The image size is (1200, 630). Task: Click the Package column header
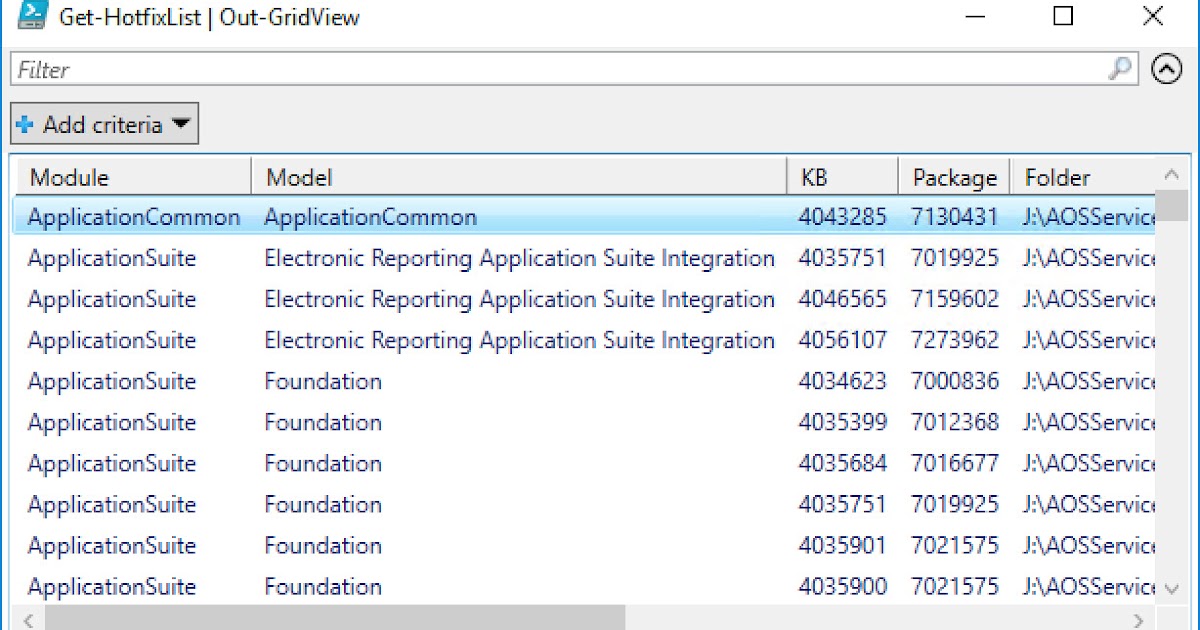point(950,176)
